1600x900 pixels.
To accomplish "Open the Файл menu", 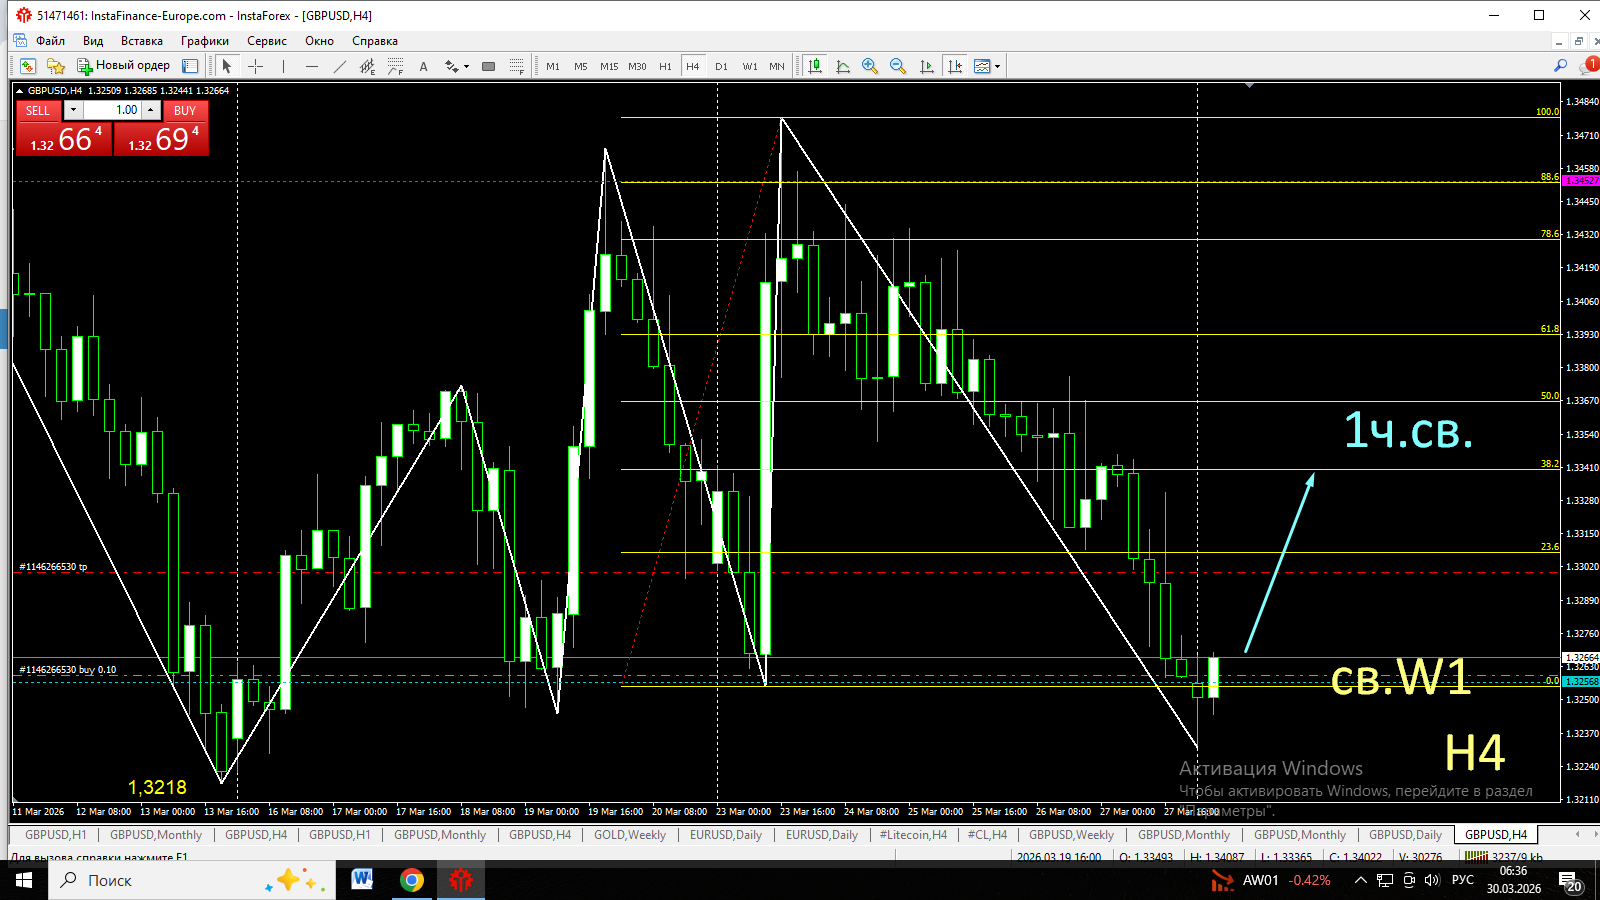I will click(x=50, y=41).
